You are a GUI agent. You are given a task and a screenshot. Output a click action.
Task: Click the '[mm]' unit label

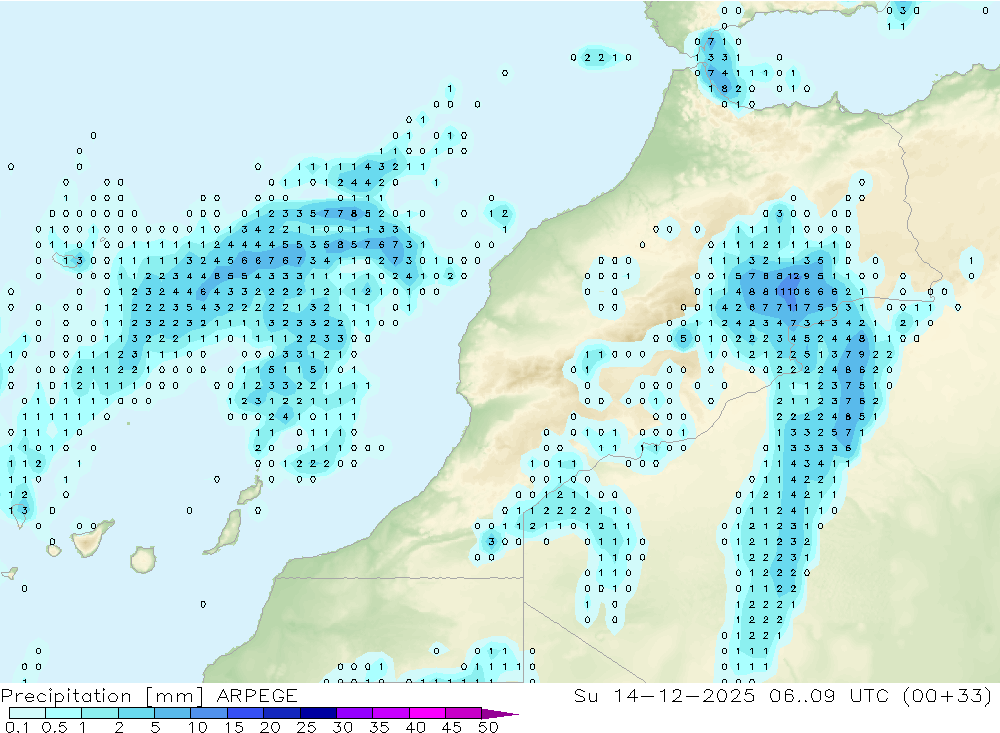tap(174, 696)
